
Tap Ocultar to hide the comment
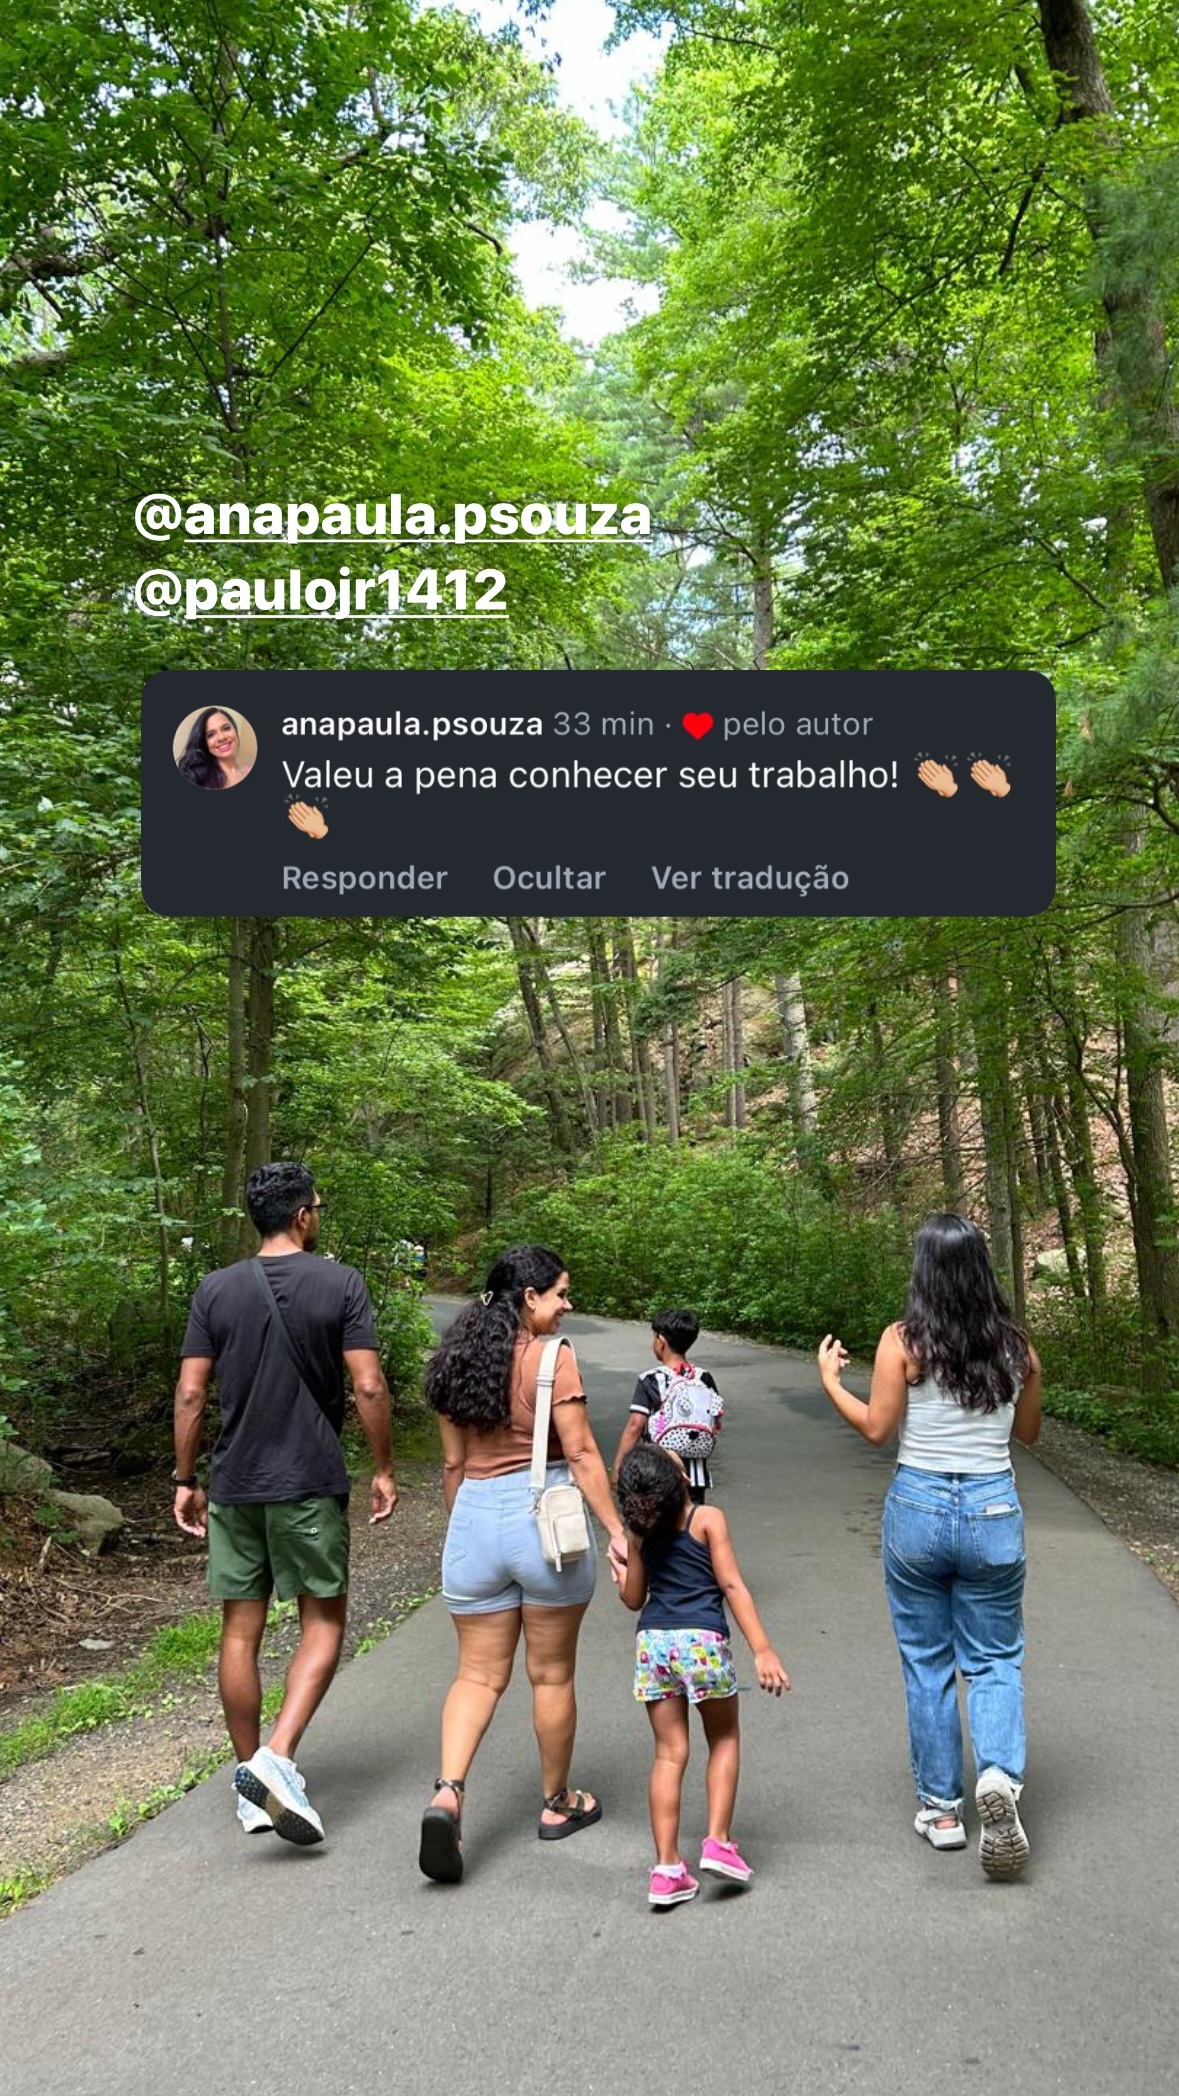pyautogui.click(x=549, y=878)
